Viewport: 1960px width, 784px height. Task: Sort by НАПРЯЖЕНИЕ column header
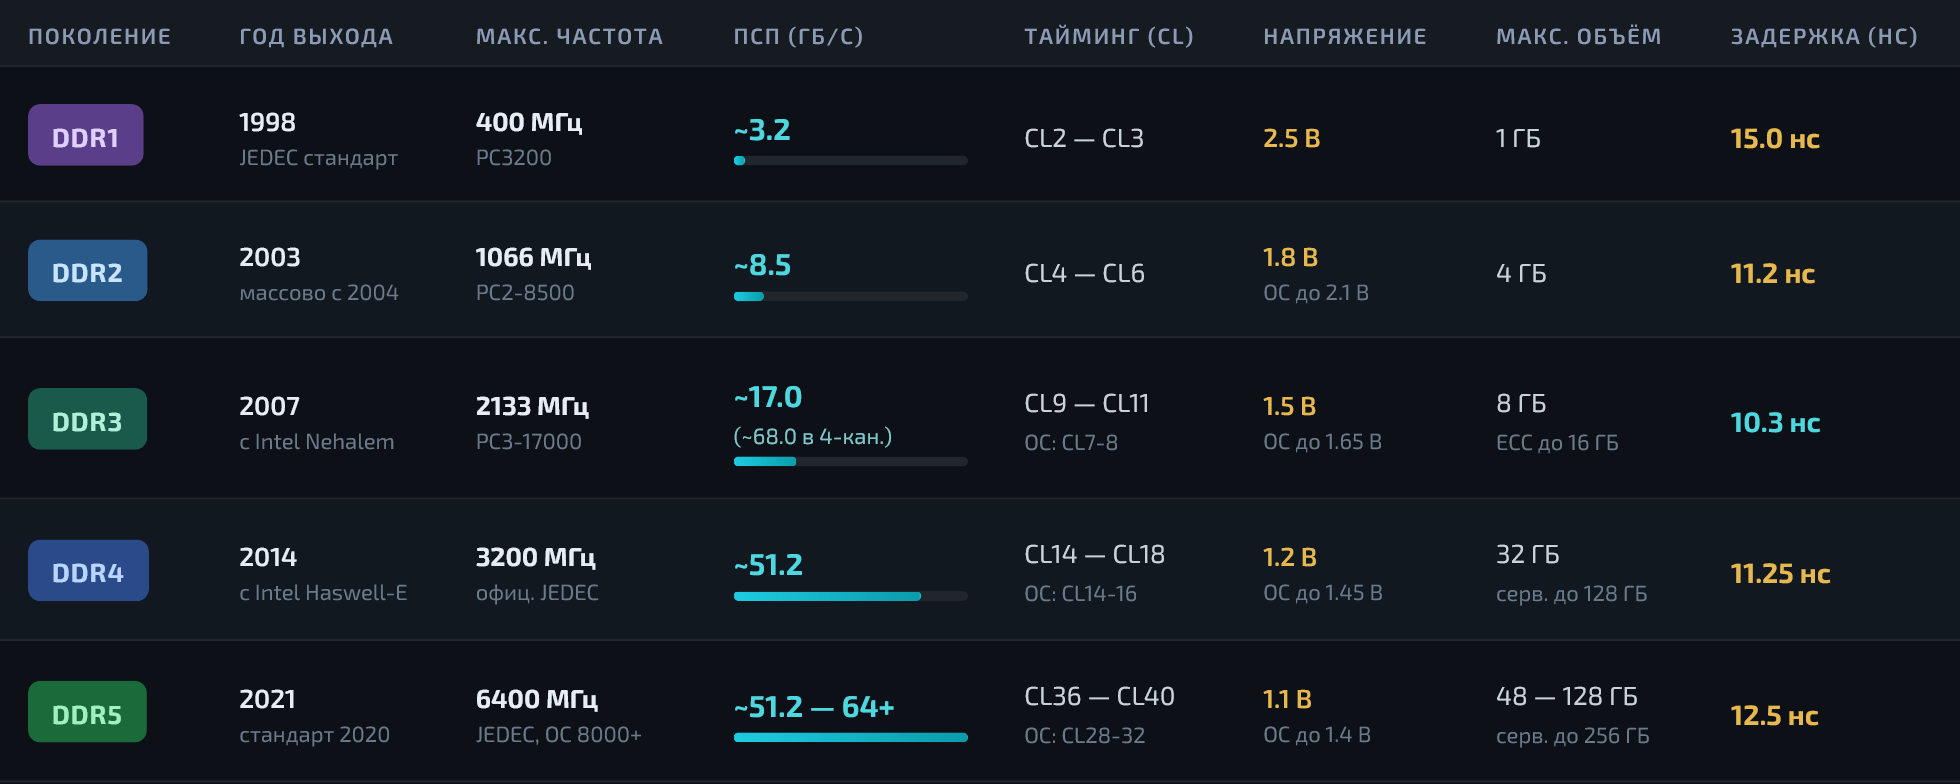(x=1345, y=37)
